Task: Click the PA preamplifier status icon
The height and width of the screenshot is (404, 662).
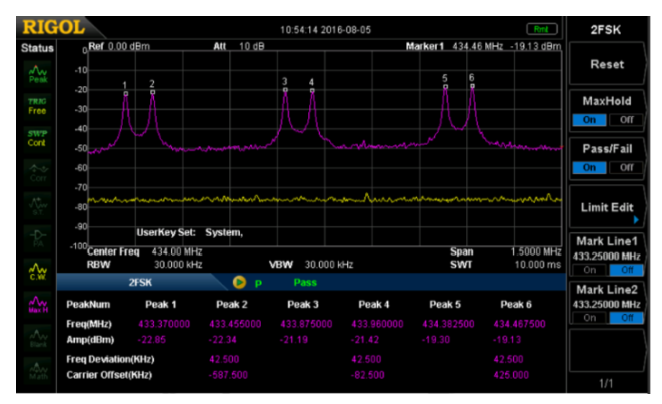Action: 38,238
